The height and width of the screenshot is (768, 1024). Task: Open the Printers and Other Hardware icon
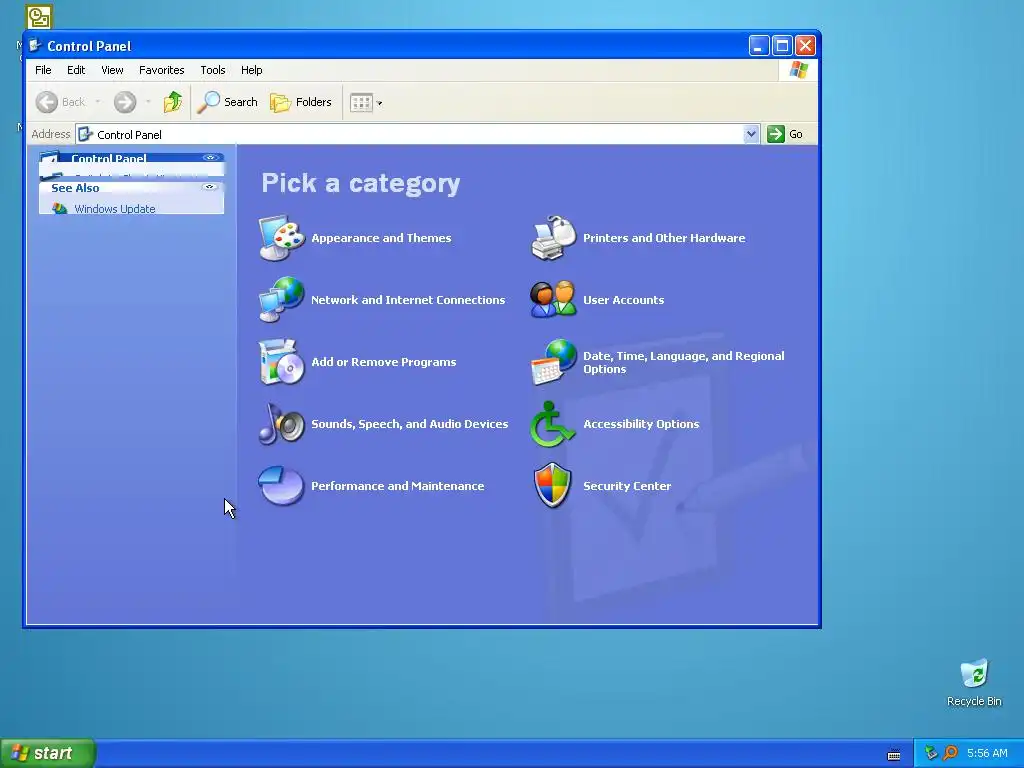click(553, 238)
